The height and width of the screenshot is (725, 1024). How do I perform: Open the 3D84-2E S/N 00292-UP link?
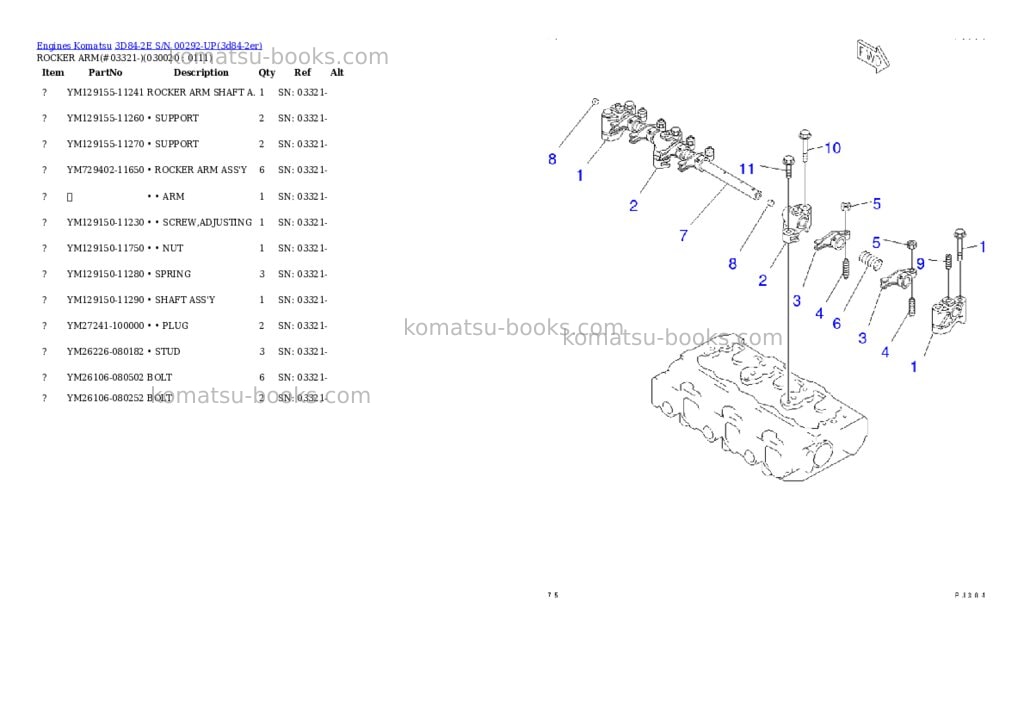click(x=189, y=46)
